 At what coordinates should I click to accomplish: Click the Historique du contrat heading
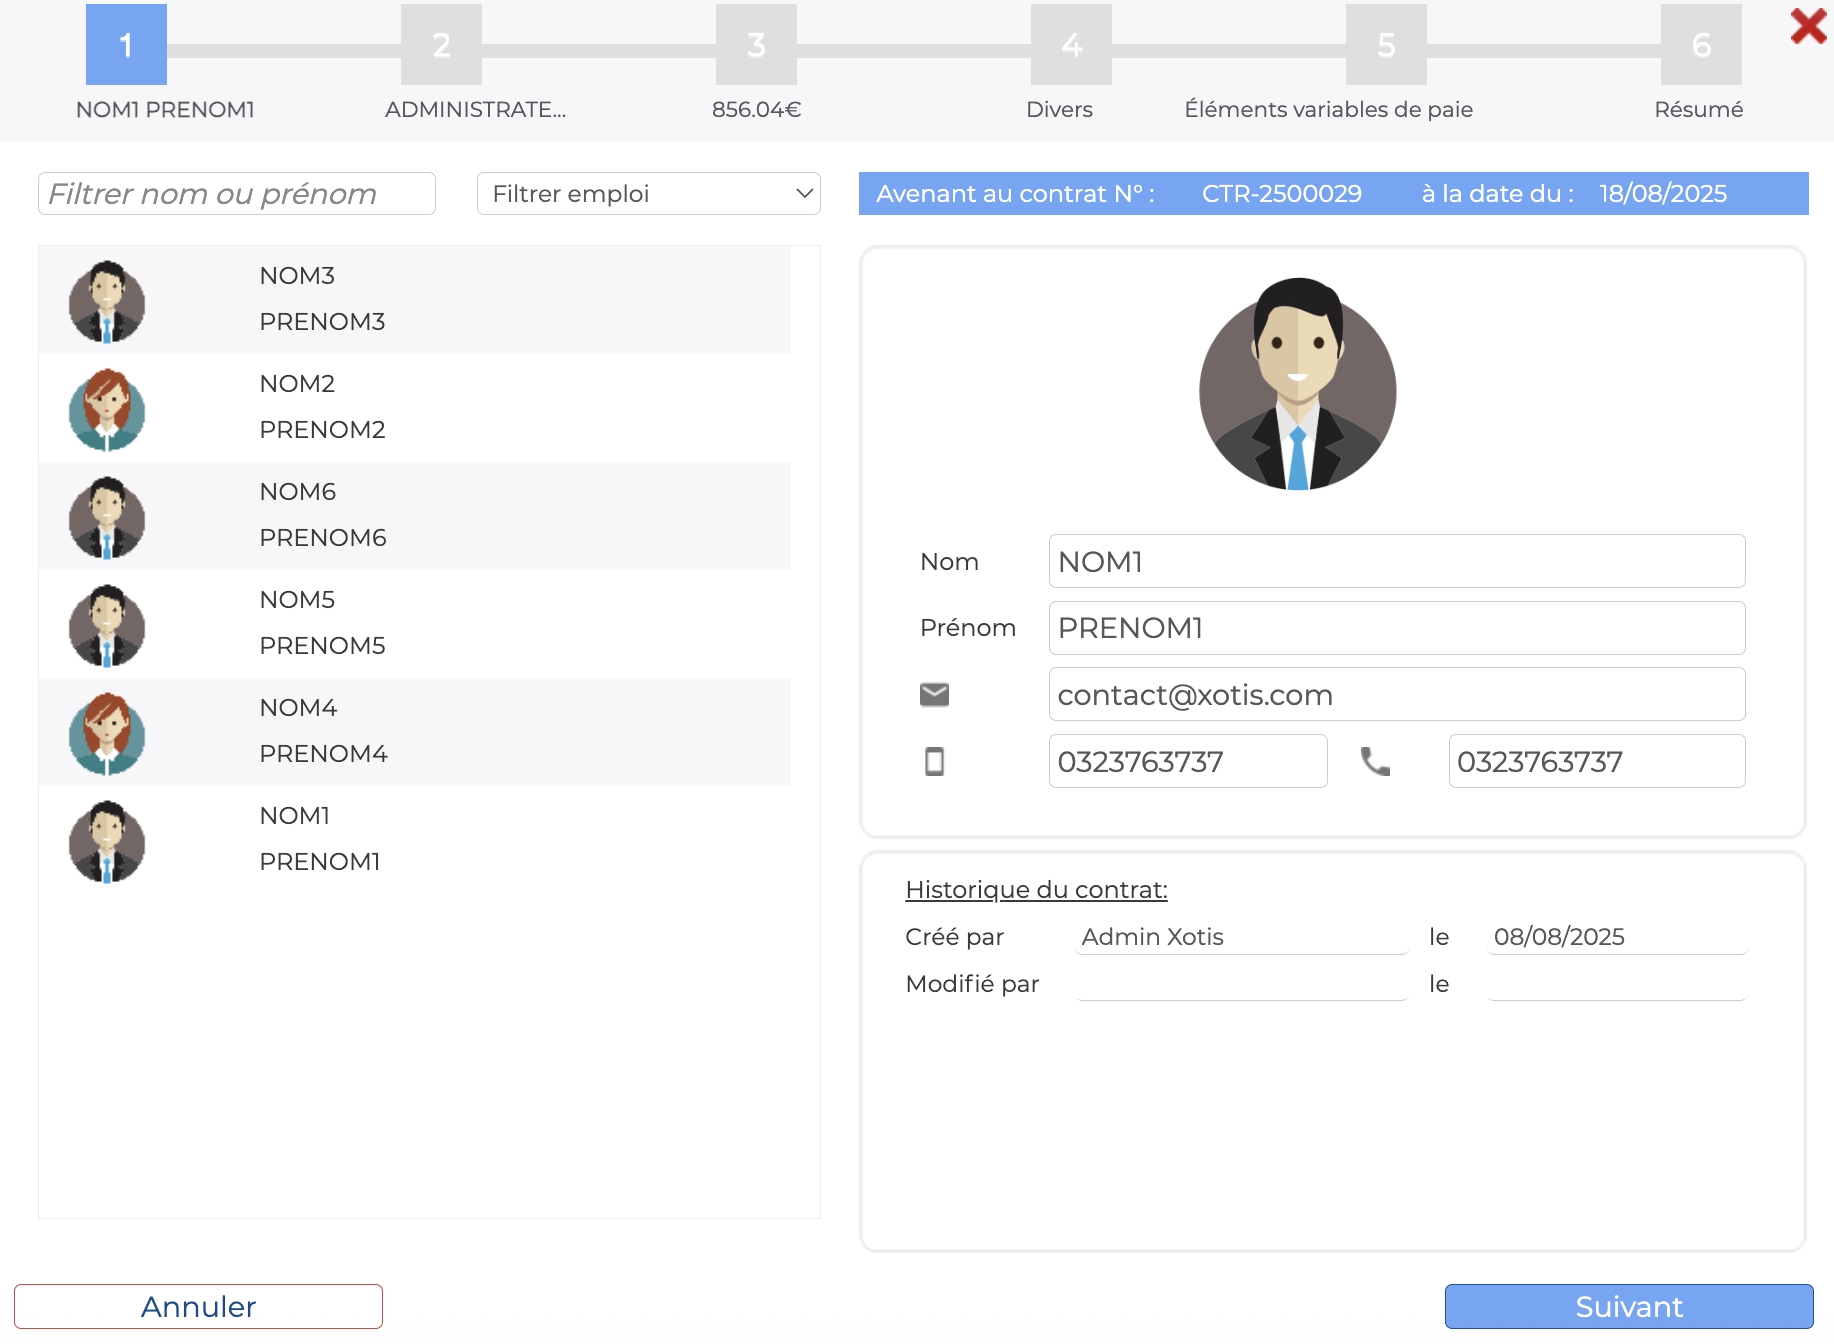click(x=1036, y=890)
